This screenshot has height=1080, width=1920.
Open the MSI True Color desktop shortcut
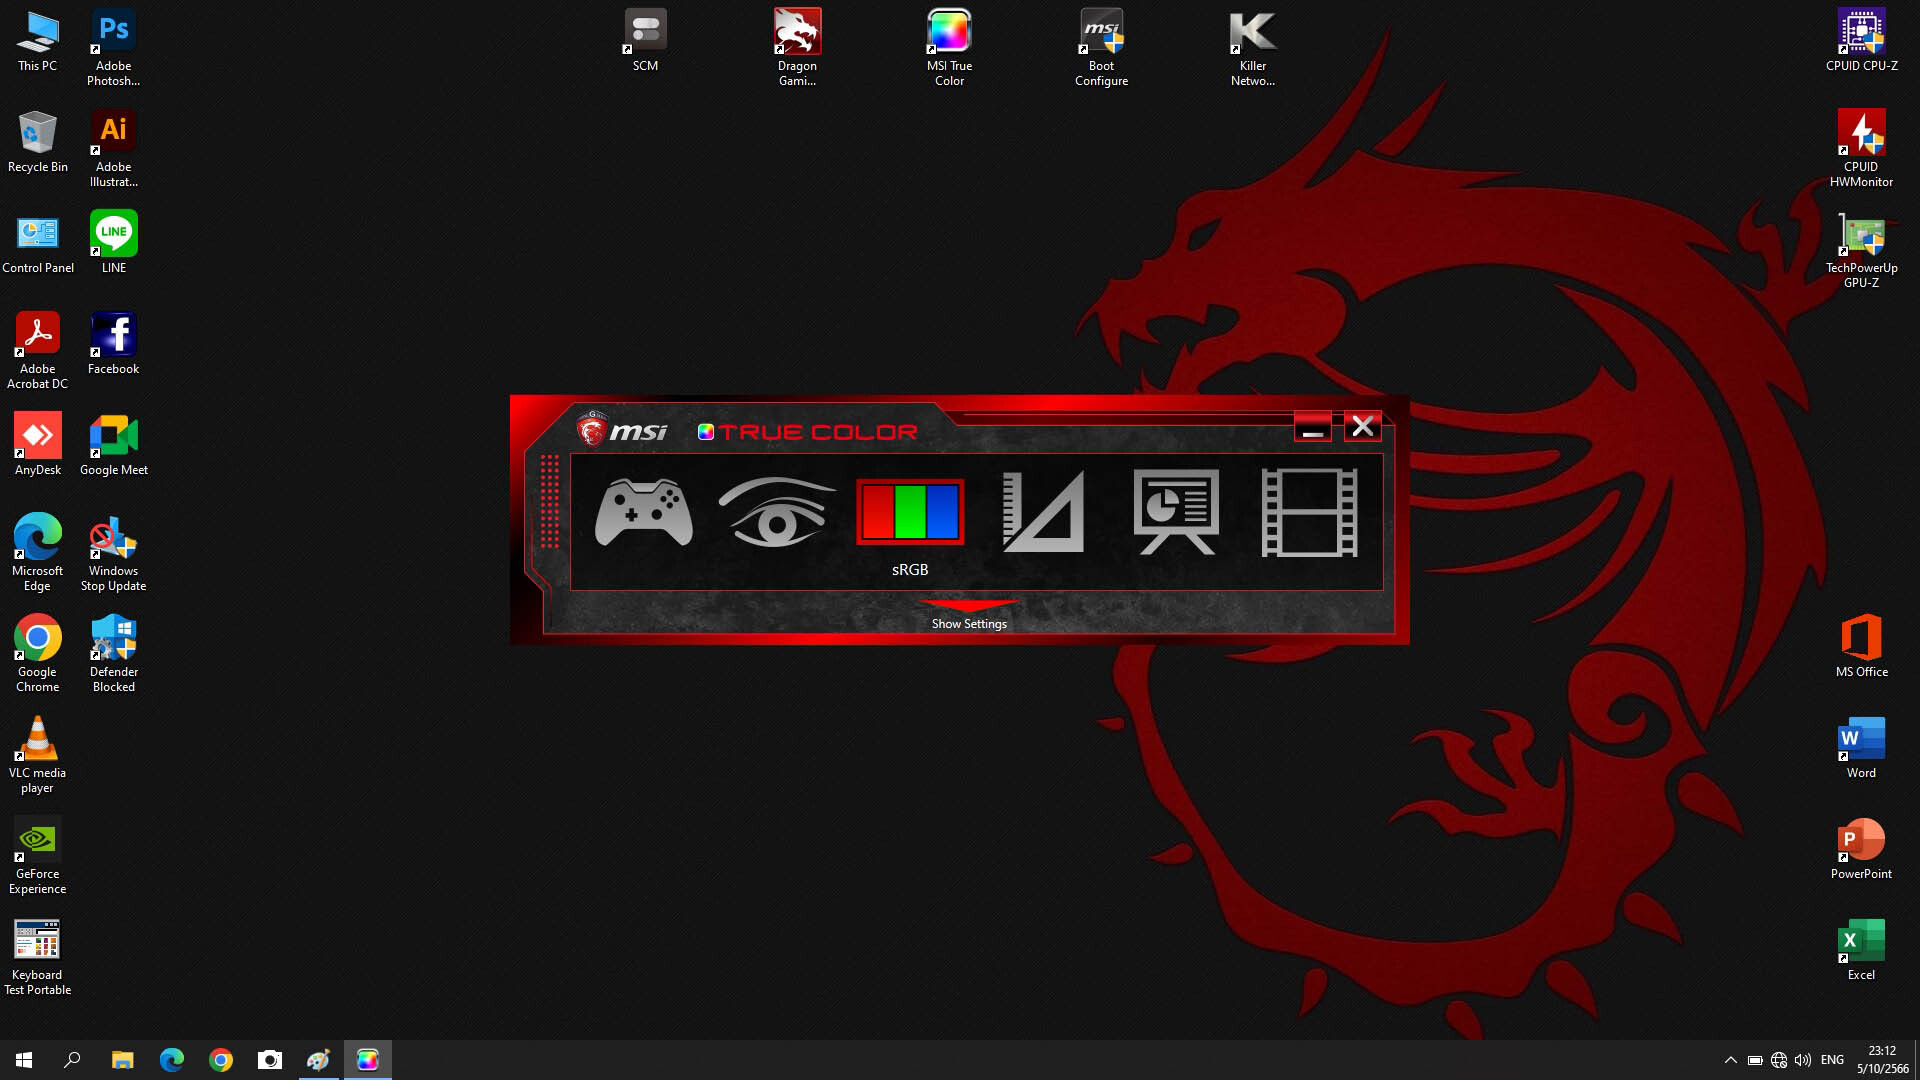tap(949, 47)
